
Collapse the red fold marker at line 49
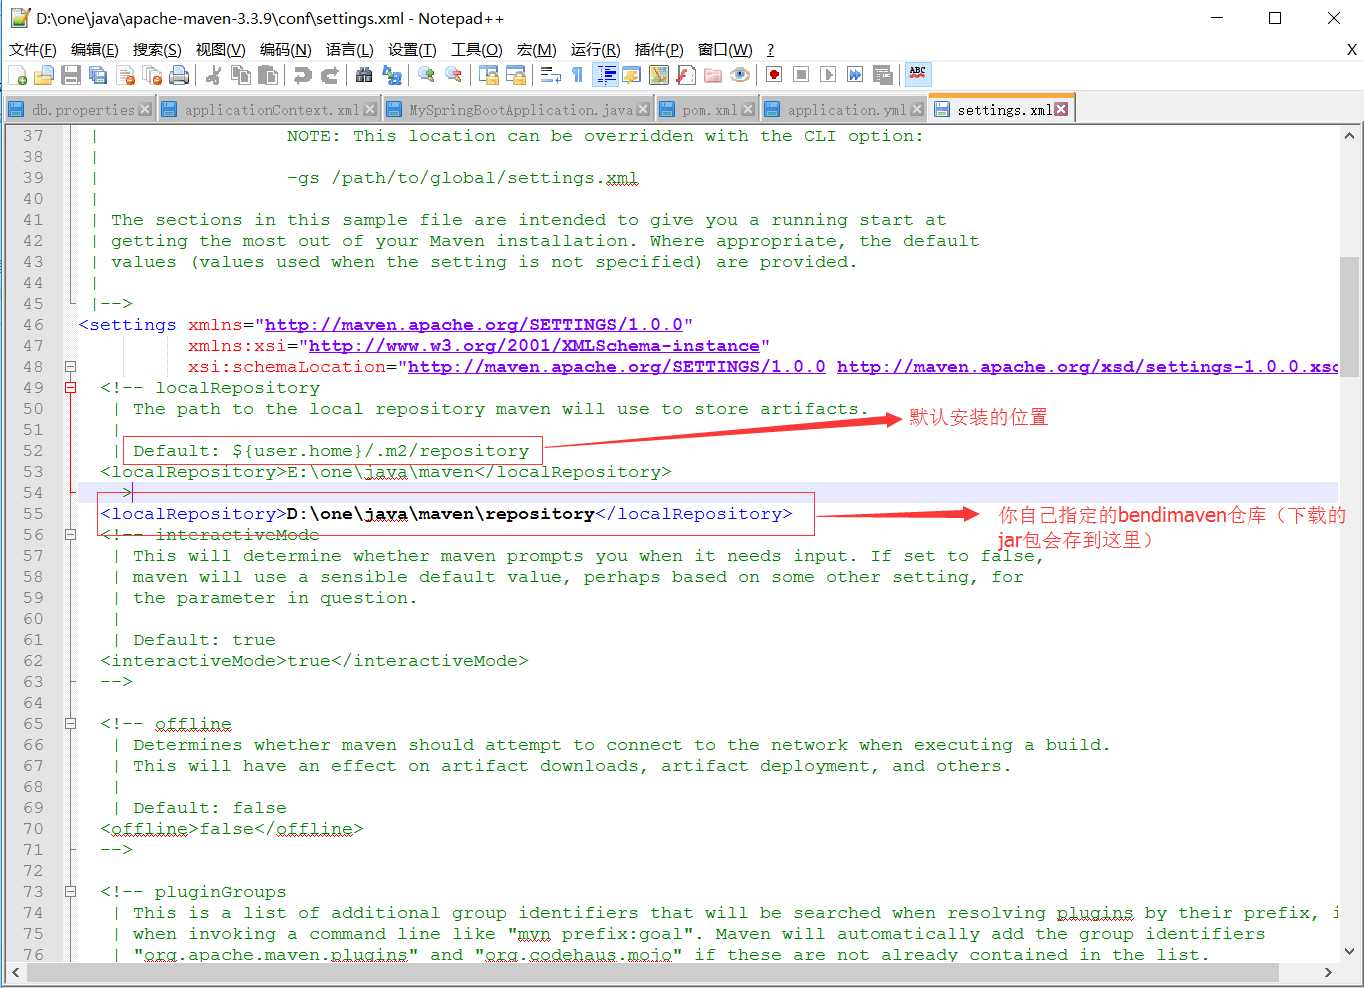pyautogui.click(x=70, y=388)
